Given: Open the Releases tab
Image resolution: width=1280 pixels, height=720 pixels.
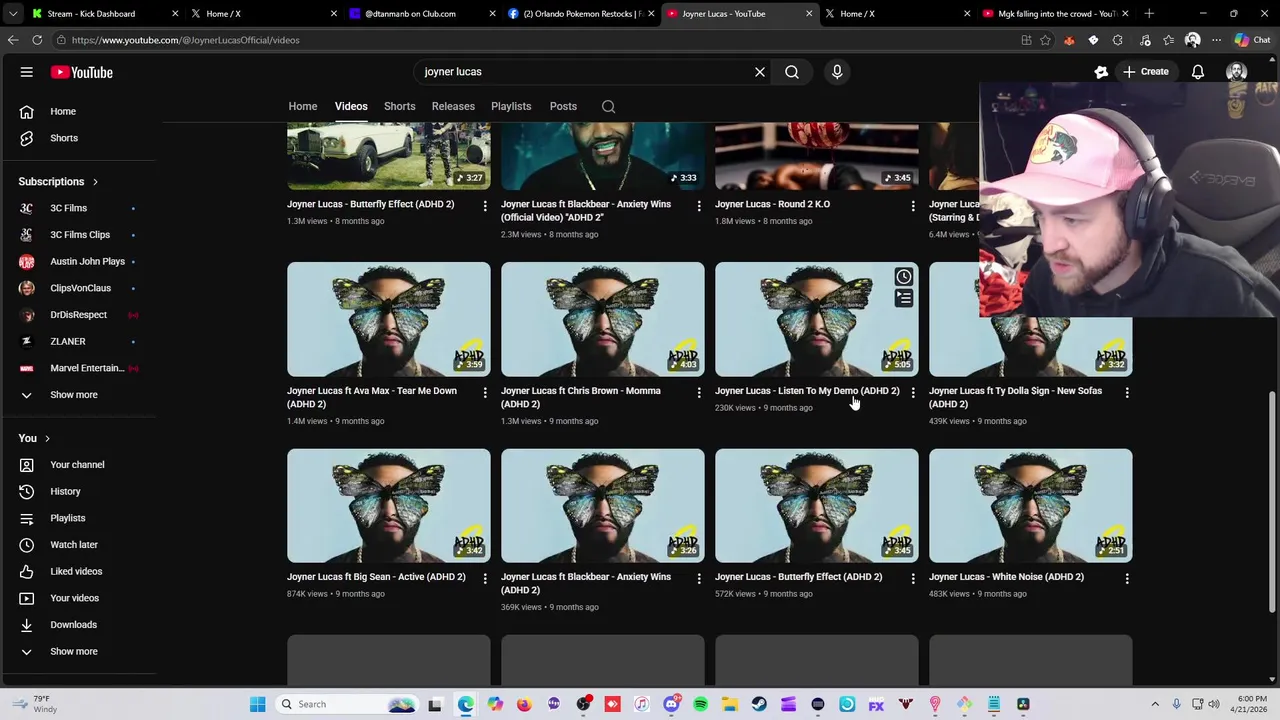Looking at the screenshot, I should (x=453, y=106).
